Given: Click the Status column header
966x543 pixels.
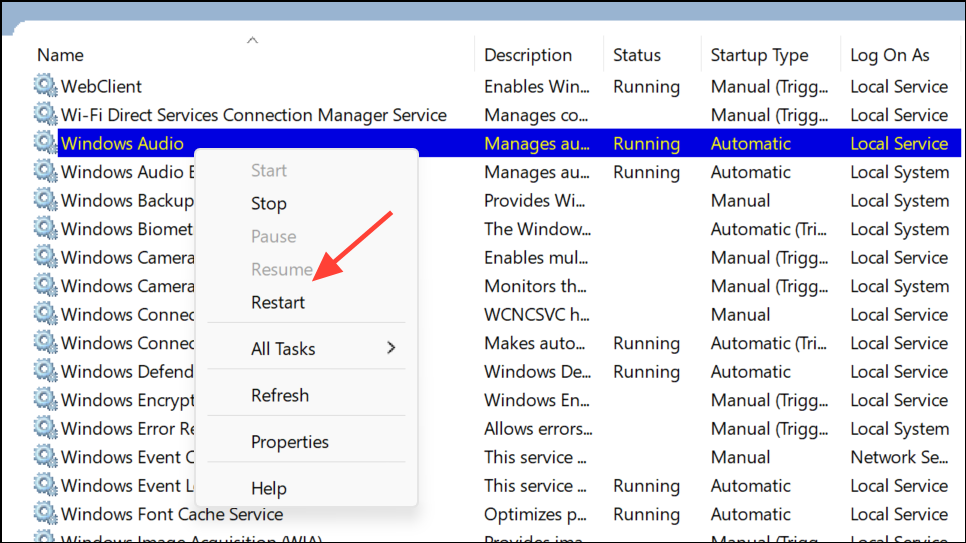Looking at the screenshot, I should point(637,55).
